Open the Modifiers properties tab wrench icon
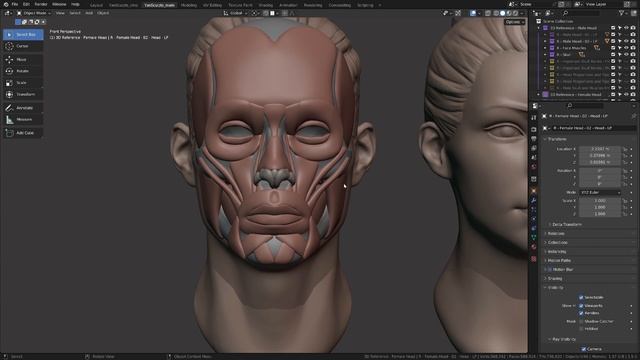This screenshot has height=360, width=640. click(x=533, y=200)
